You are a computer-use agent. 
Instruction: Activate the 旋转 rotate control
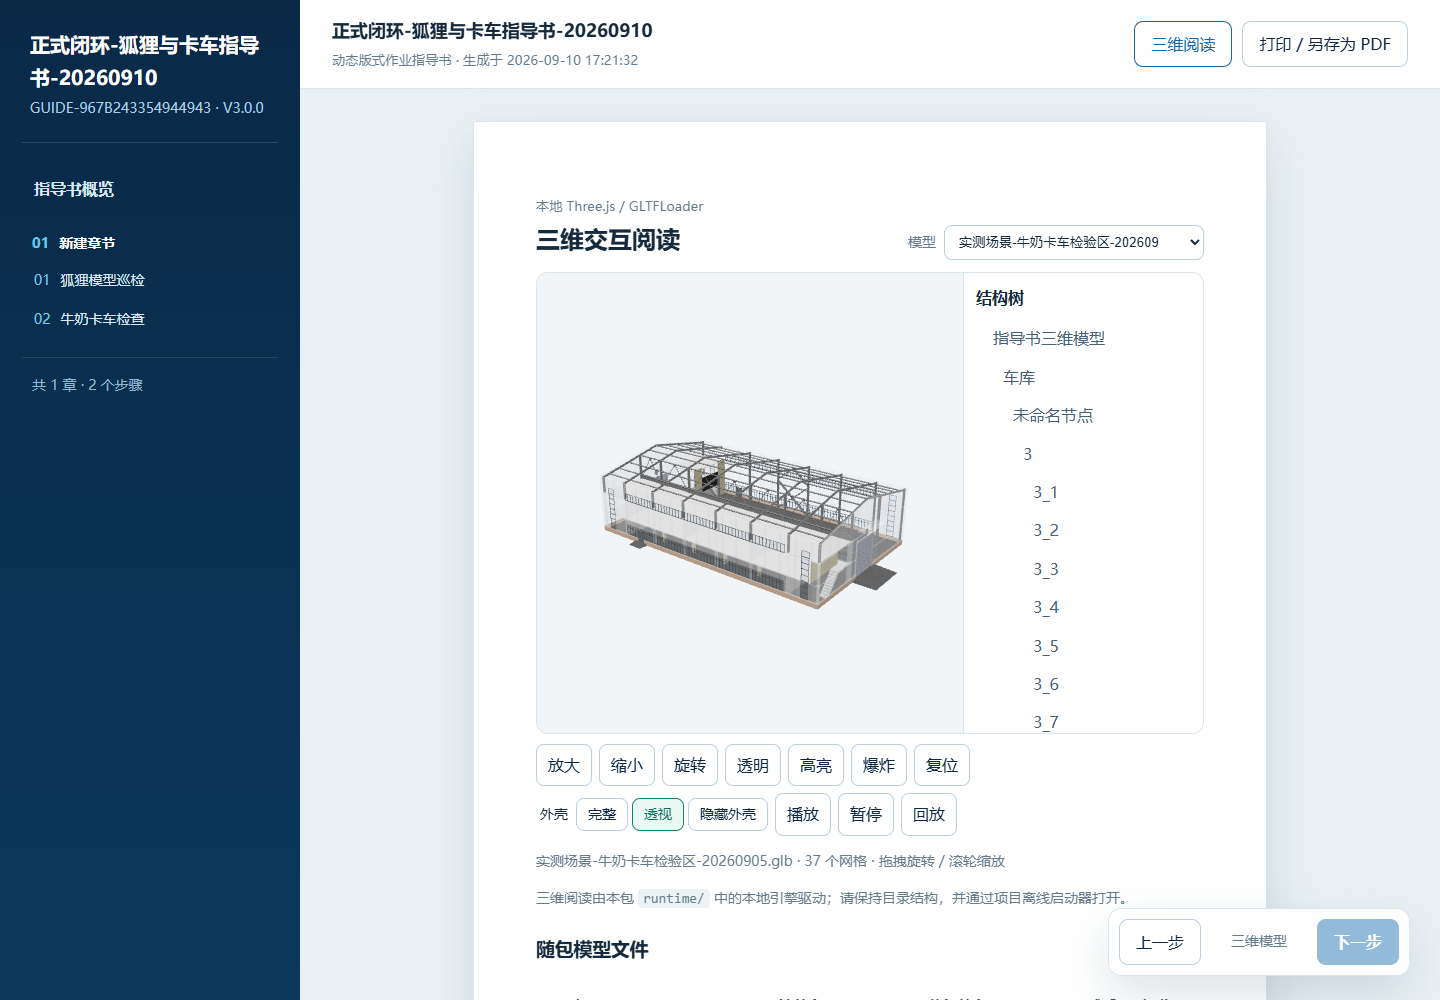690,765
